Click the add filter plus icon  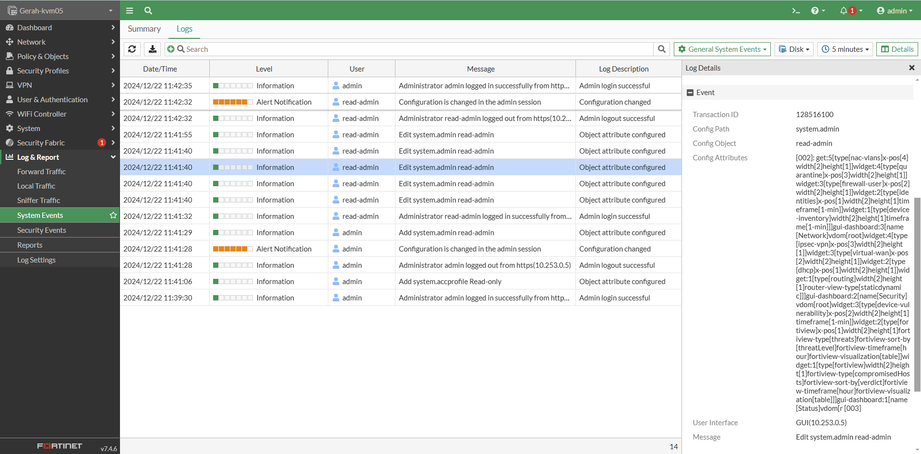(x=171, y=49)
